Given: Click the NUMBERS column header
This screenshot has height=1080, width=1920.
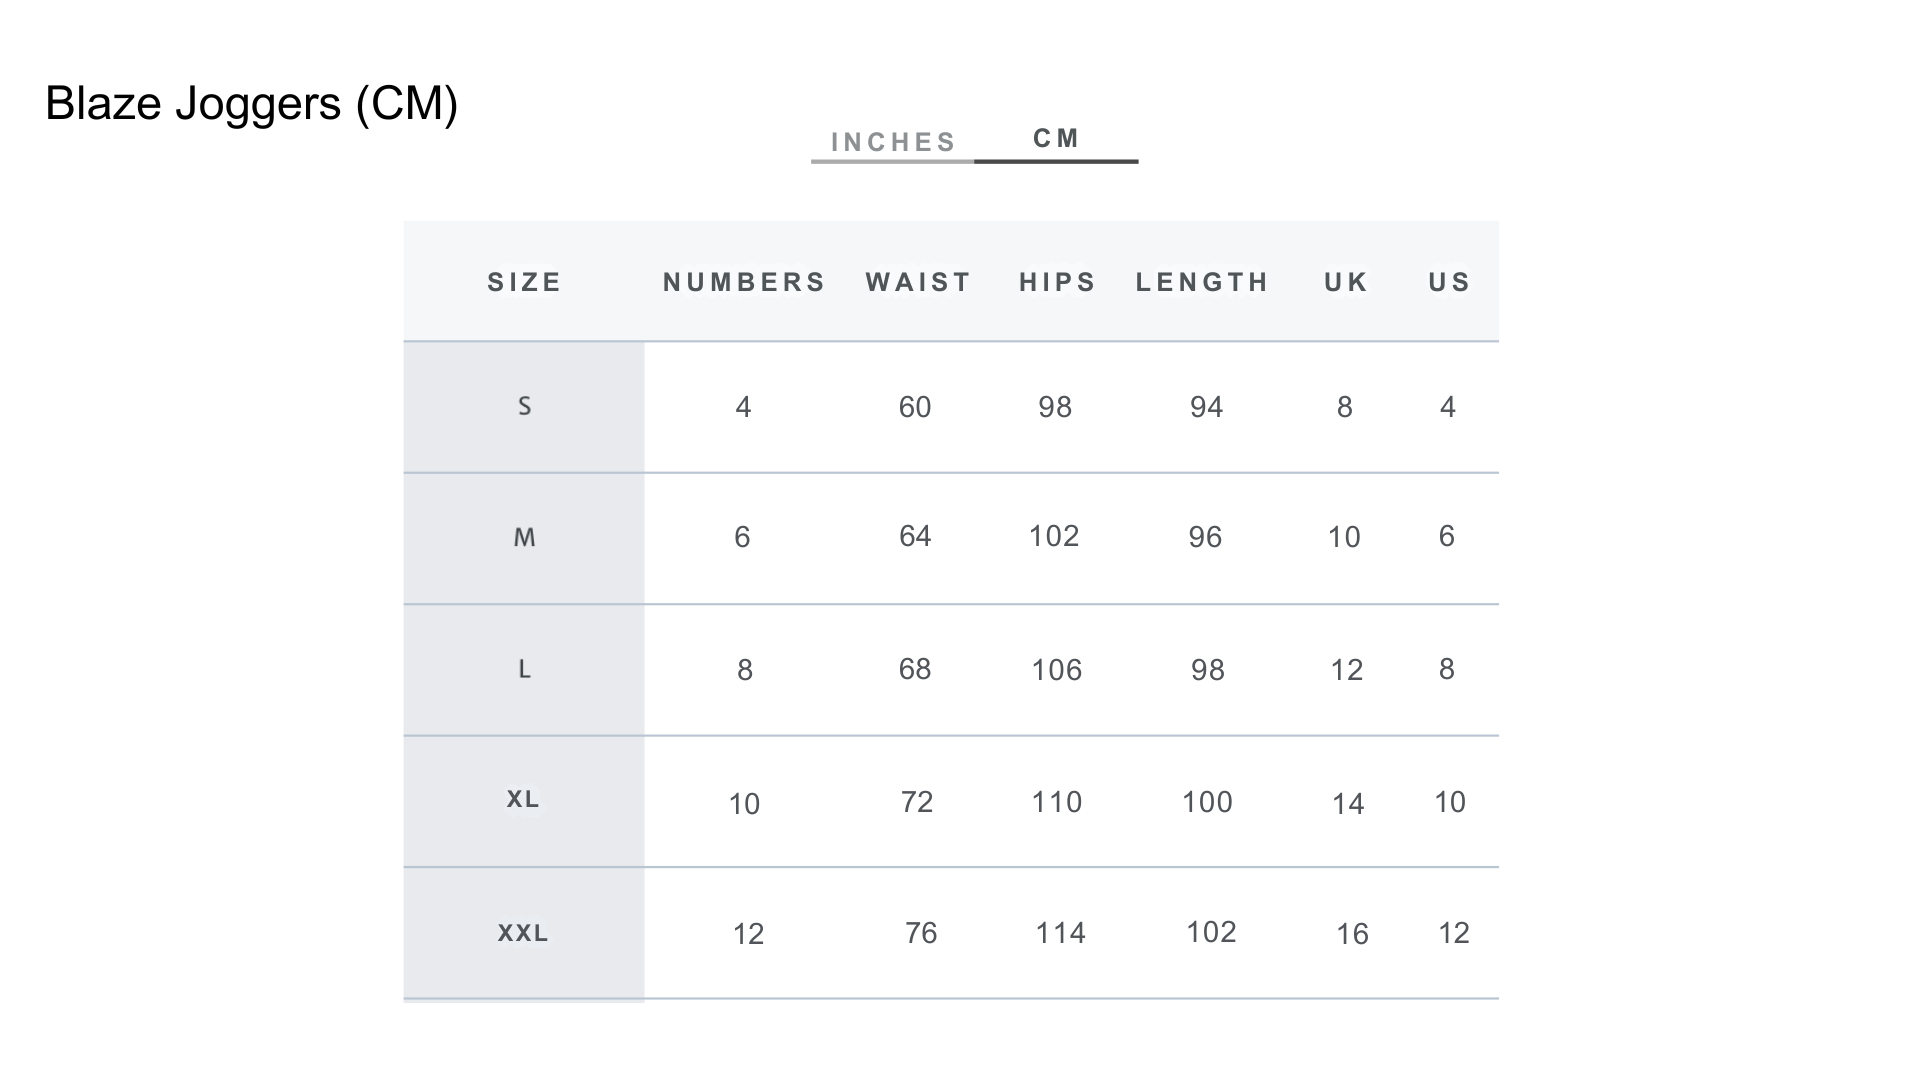Looking at the screenshot, I should coord(744,282).
